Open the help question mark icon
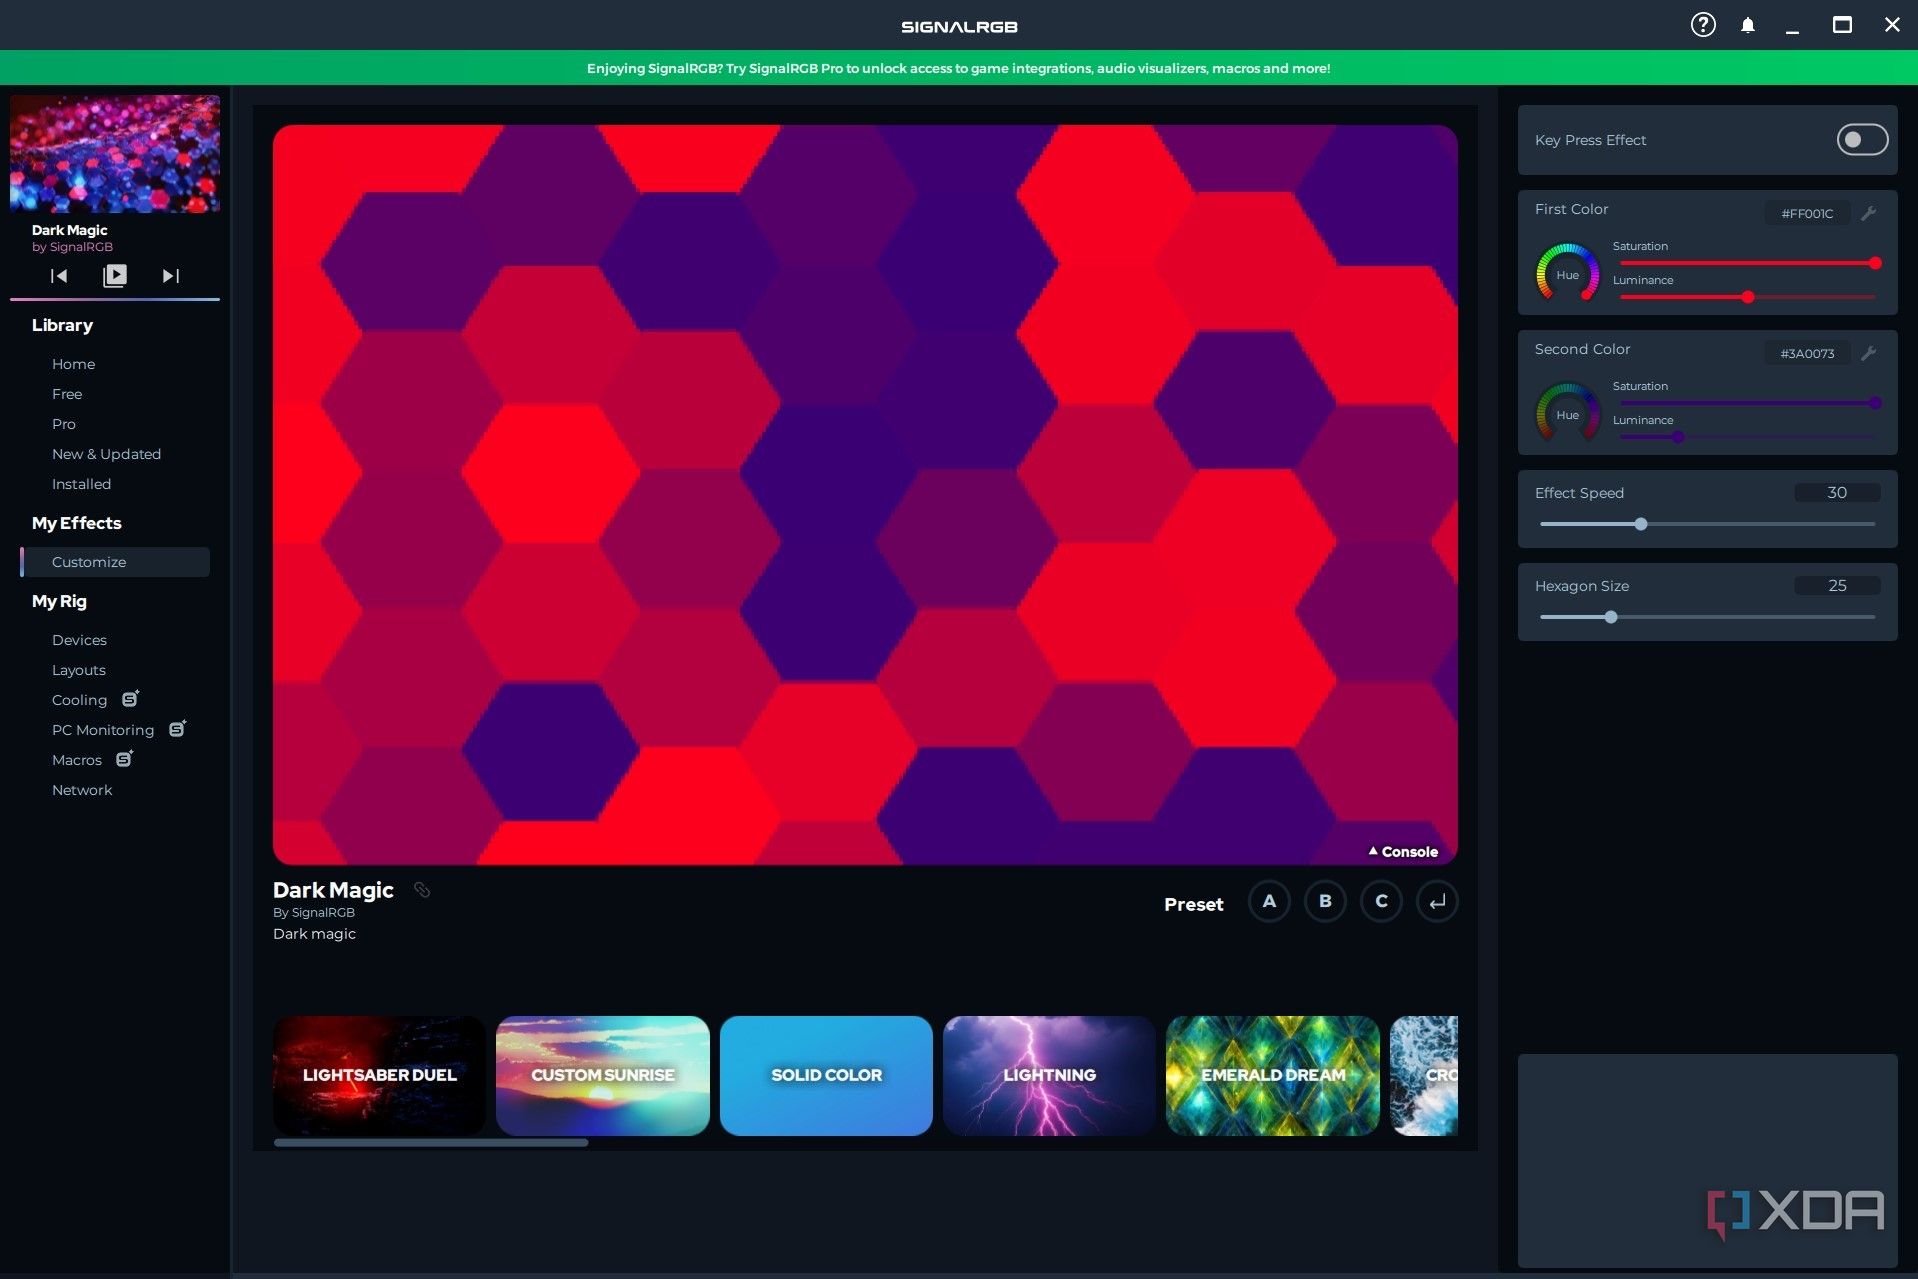Screen dimensions: 1918x1279 point(1702,25)
